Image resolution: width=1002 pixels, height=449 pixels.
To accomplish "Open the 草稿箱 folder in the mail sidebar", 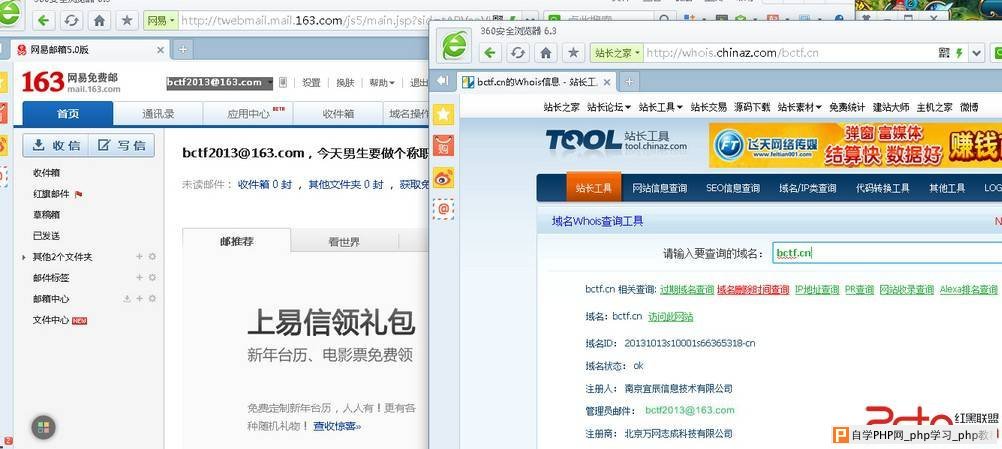I will (47, 215).
